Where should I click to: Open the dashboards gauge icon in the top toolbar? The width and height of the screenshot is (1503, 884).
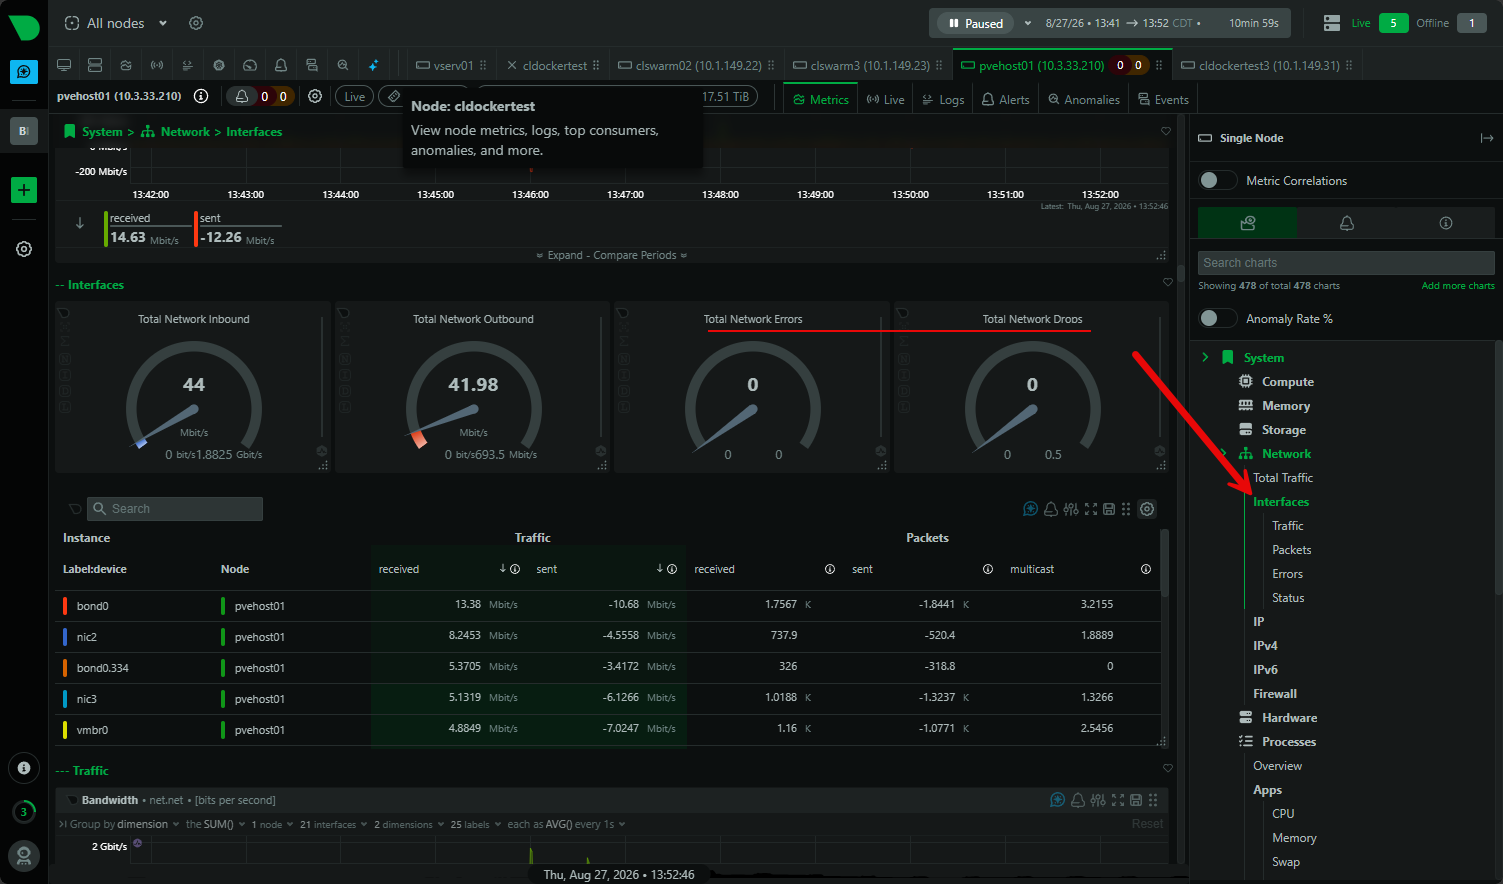coord(250,65)
